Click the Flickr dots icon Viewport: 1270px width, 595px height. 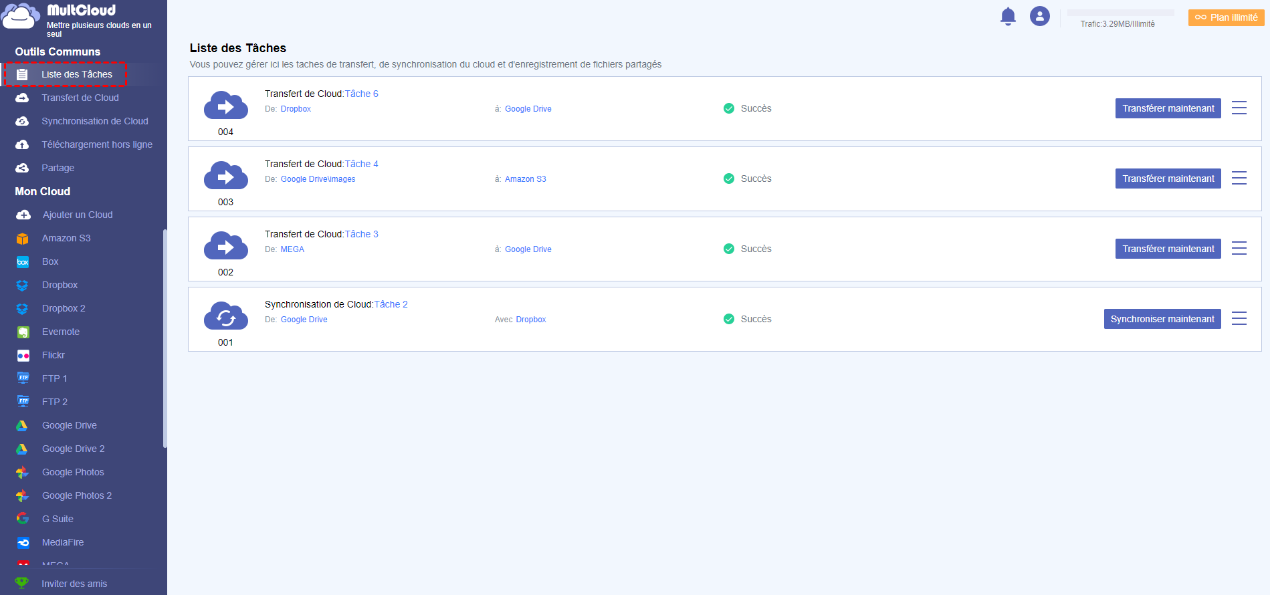[22, 355]
